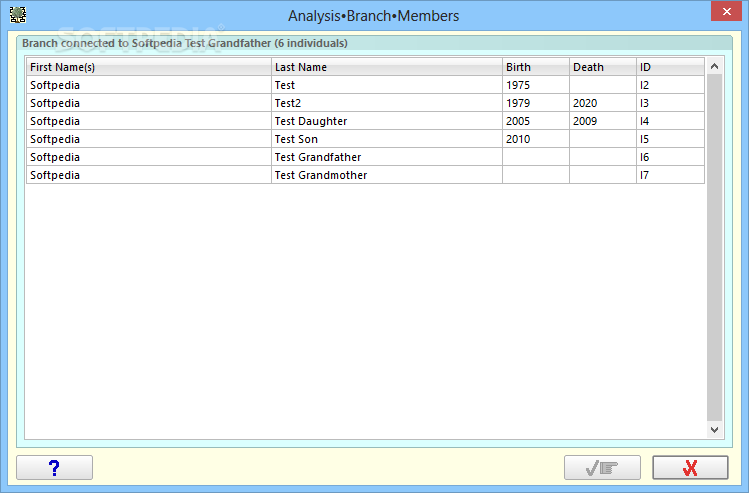Select Softpedia first name in row I2
The height and width of the screenshot is (493, 749).
click(x=149, y=85)
